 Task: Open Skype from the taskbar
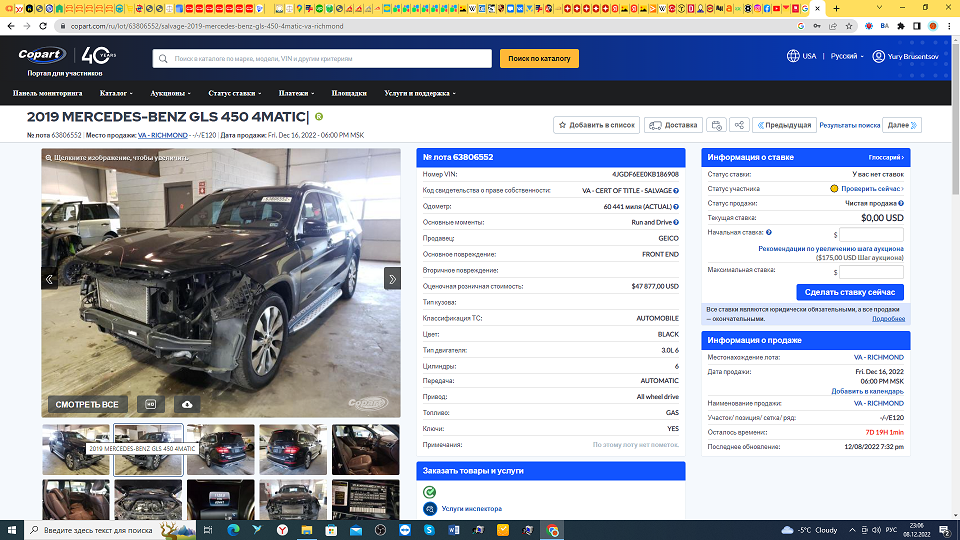click(429, 530)
